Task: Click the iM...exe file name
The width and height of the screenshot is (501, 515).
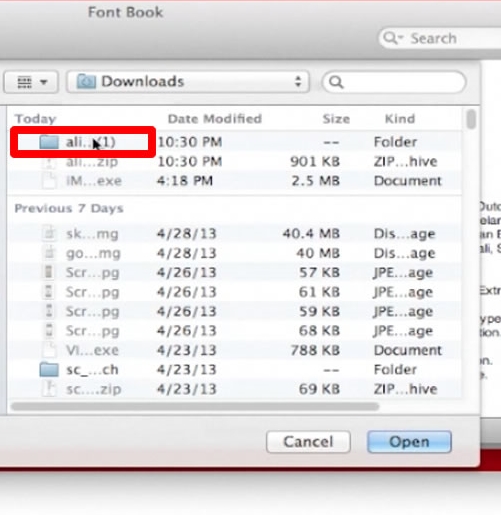Action: pyautogui.click(x=94, y=181)
